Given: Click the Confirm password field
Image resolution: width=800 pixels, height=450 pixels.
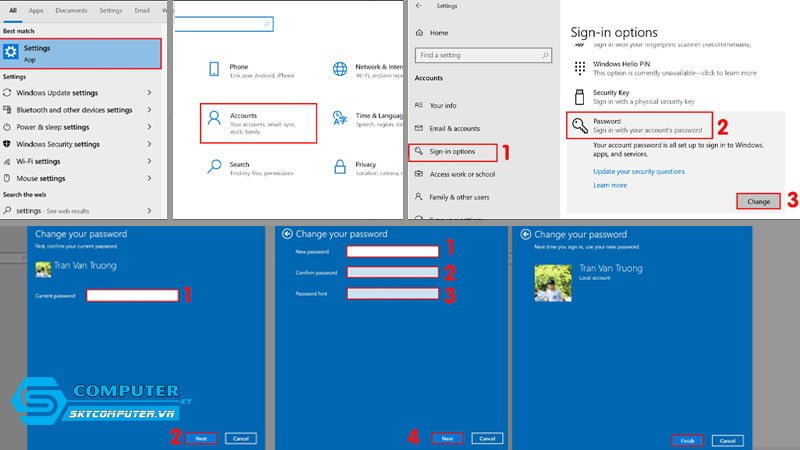Looking at the screenshot, I should [x=392, y=272].
